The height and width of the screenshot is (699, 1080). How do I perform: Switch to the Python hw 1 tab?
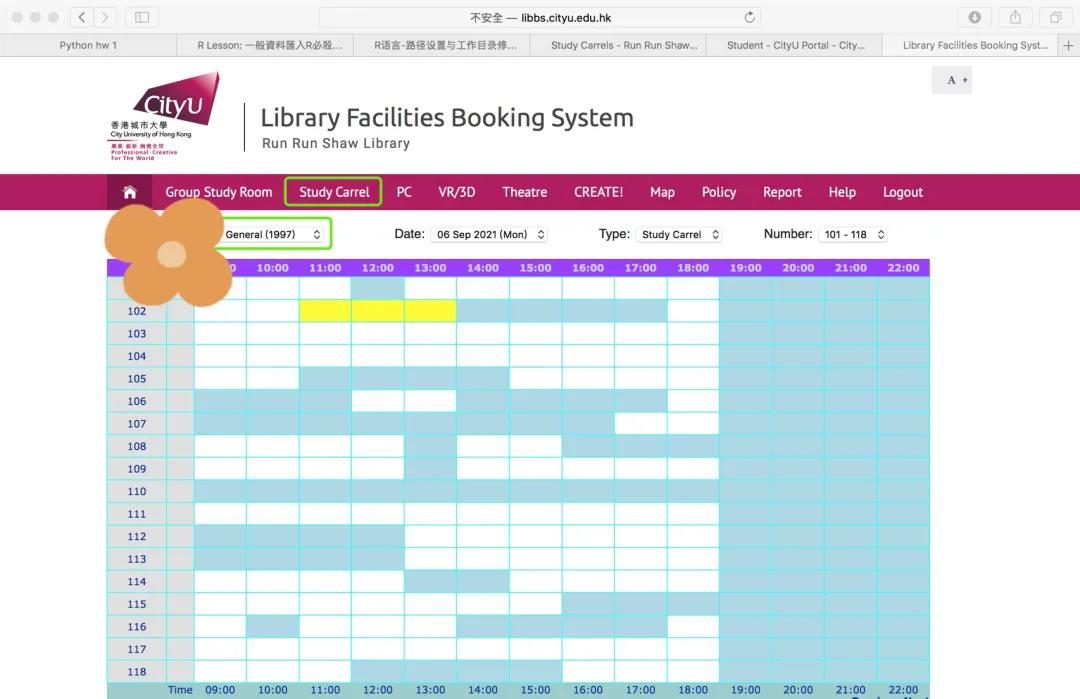88,45
